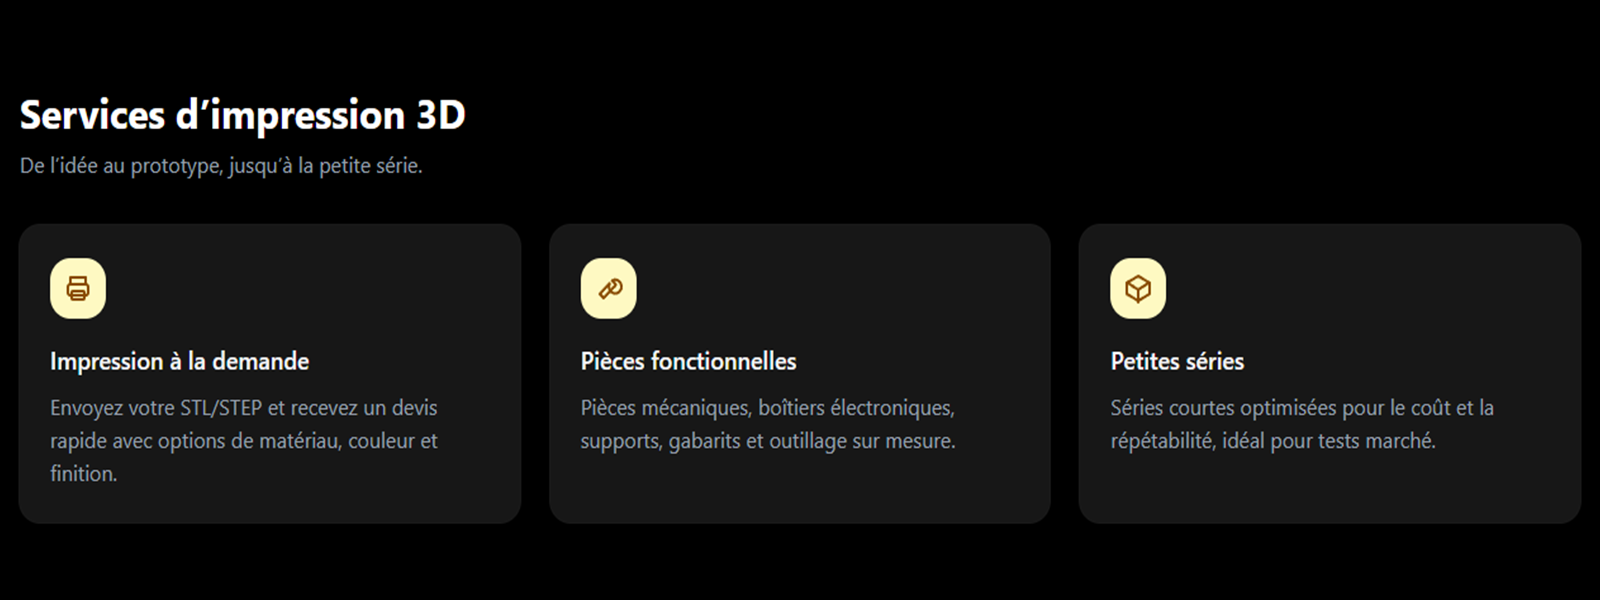The width and height of the screenshot is (1600, 600).
Task: Click the 'rapide avec options de matériau' line
Action: [x=243, y=441]
